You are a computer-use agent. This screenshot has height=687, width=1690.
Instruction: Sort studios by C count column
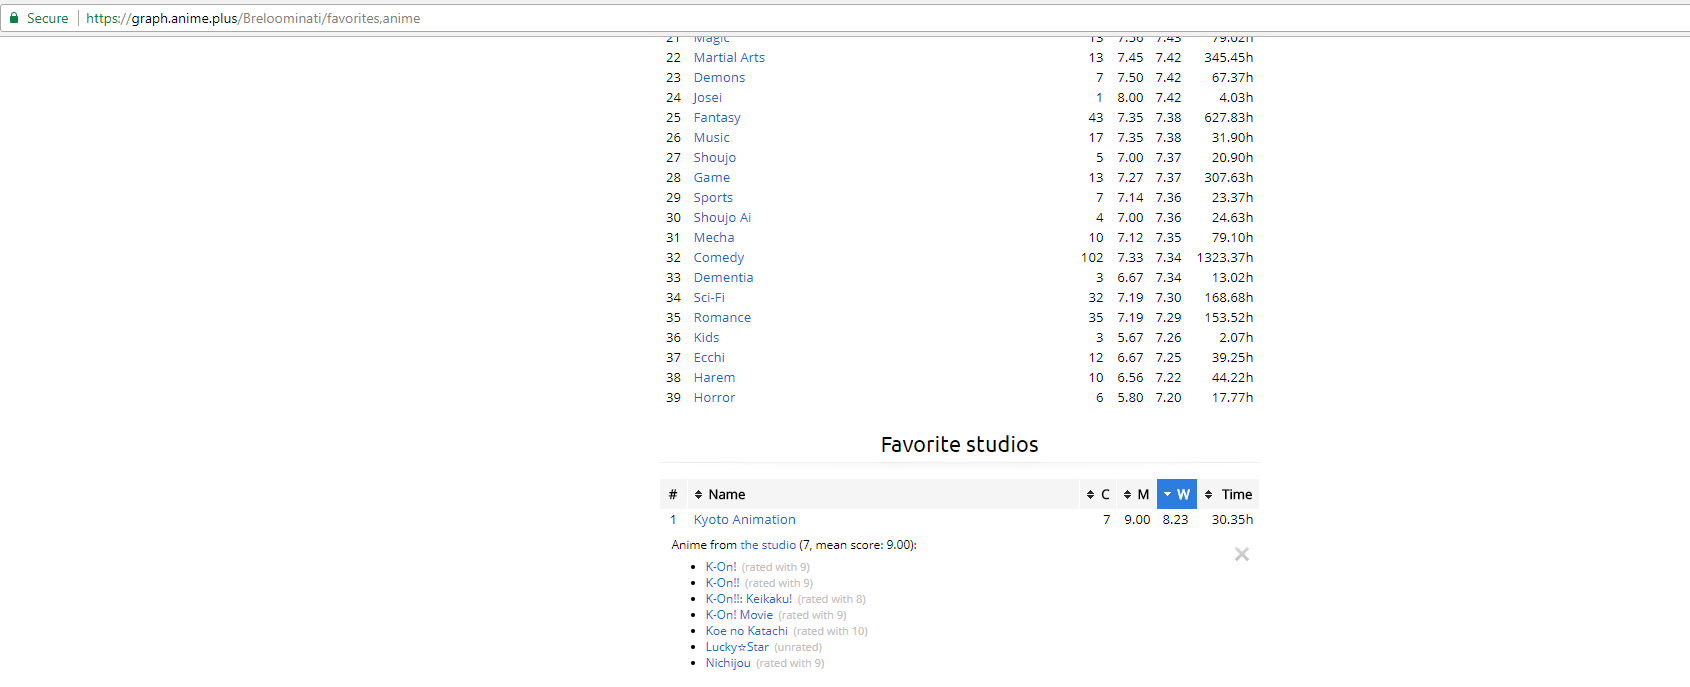click(1098, 494)
